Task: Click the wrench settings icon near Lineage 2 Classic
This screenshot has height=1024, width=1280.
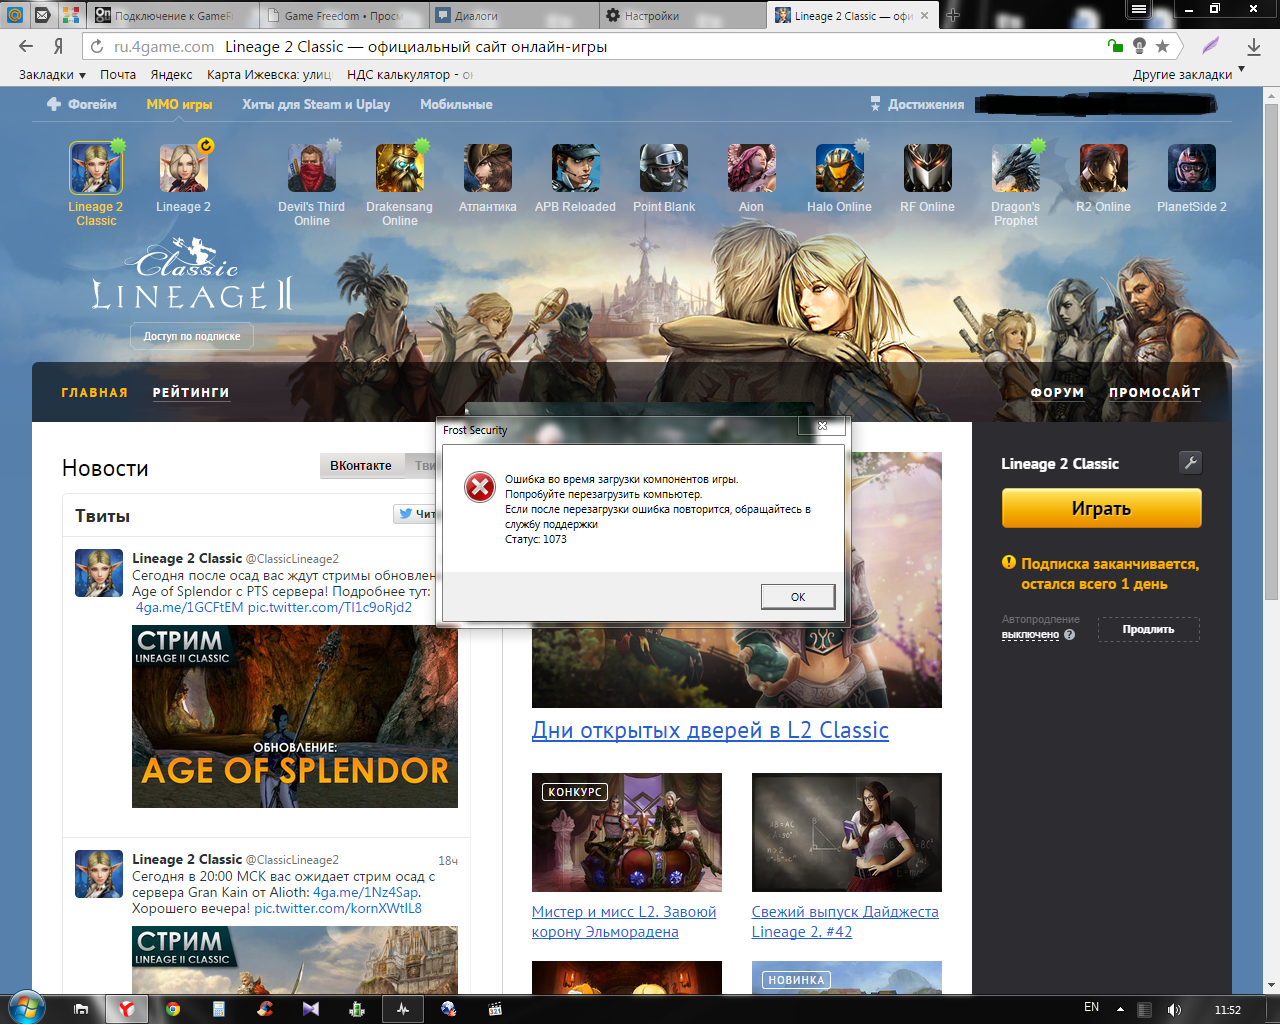Action: coord(1189,462)
